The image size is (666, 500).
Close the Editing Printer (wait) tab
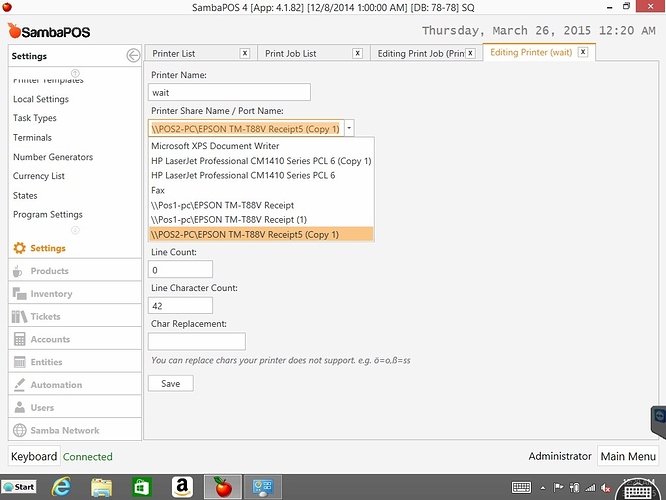[583, 52]
